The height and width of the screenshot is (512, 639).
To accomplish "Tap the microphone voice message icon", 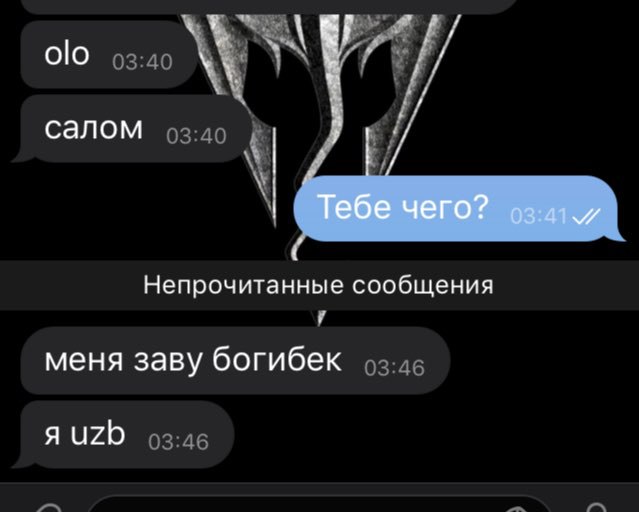I will (596, 508).
